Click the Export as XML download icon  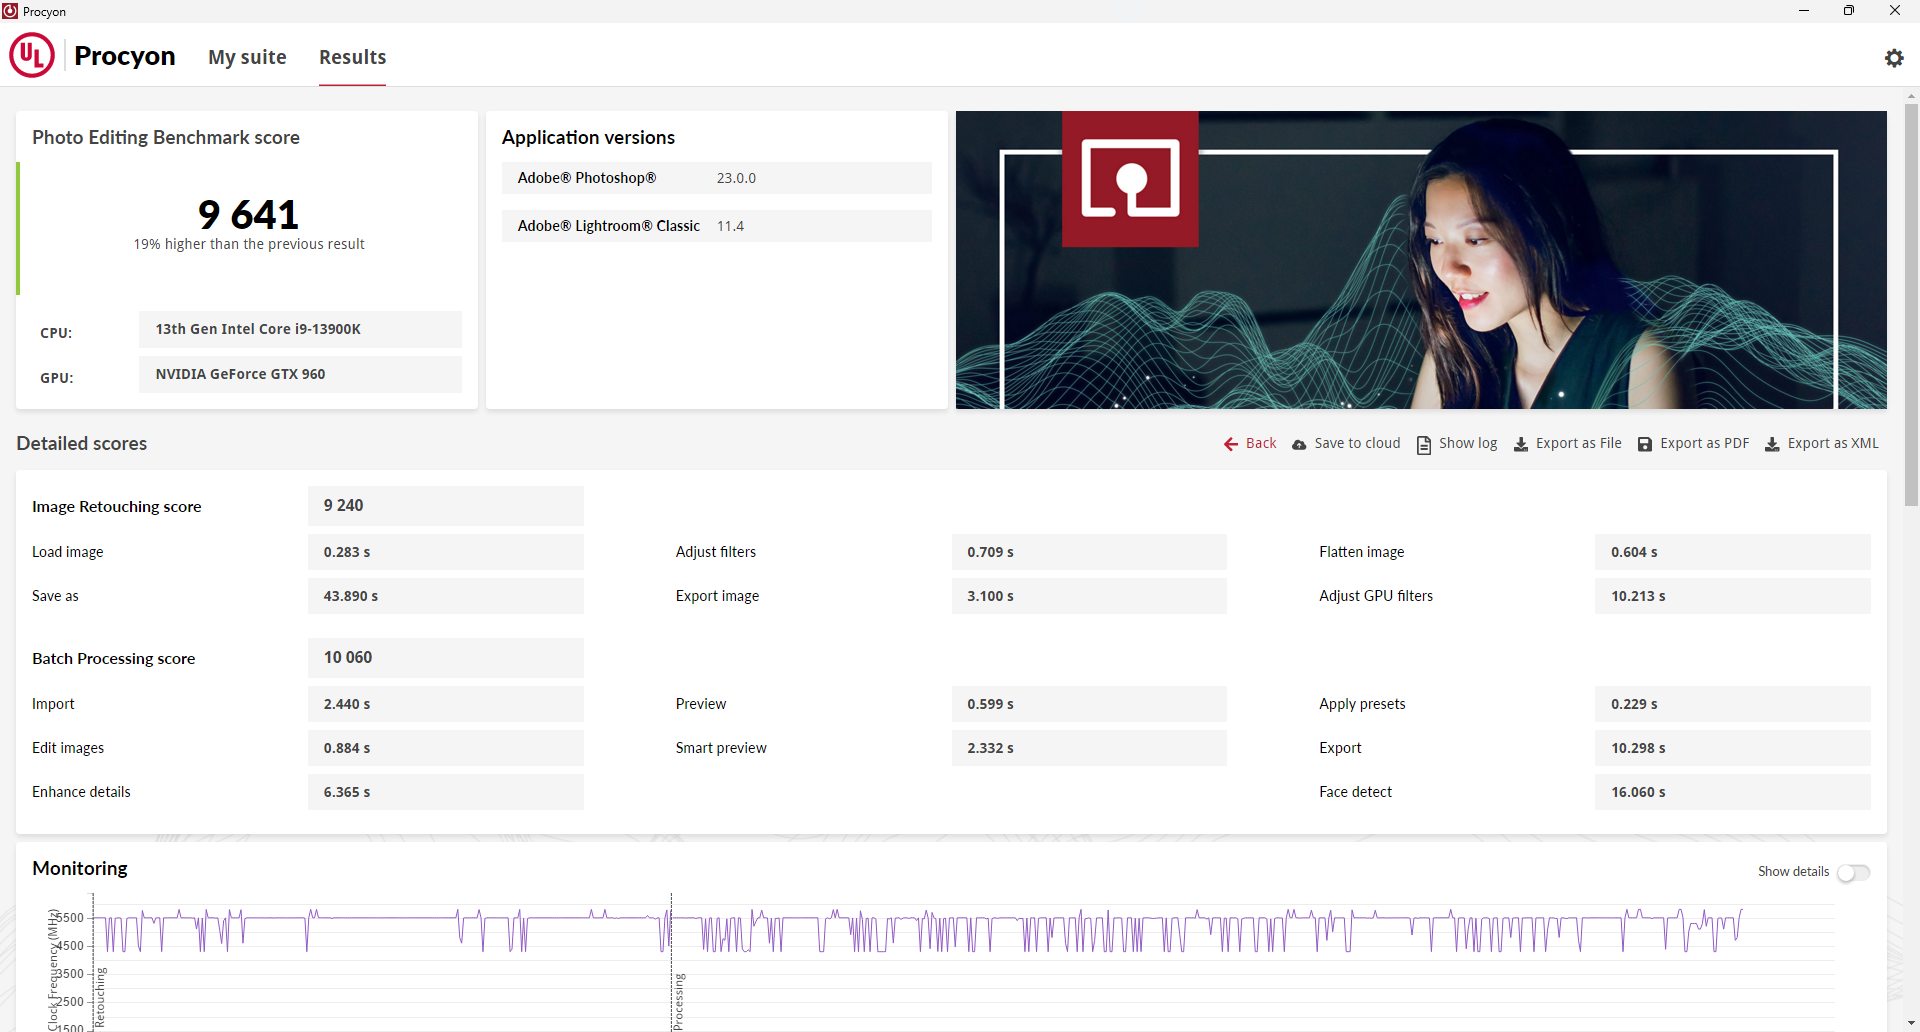(x=1772, y=444)
